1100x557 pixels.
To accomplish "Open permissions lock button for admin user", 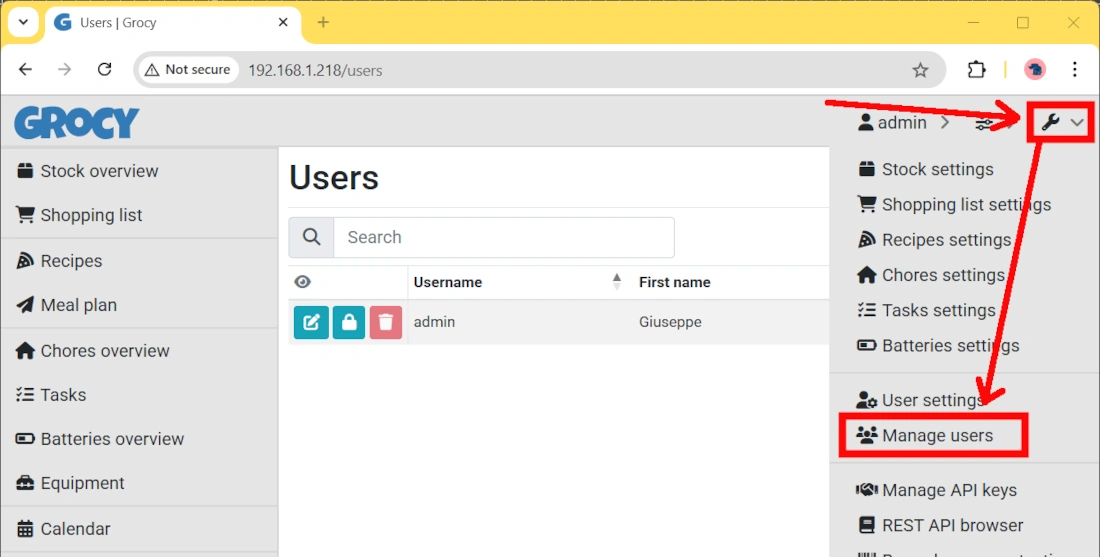I will (349, 322).
